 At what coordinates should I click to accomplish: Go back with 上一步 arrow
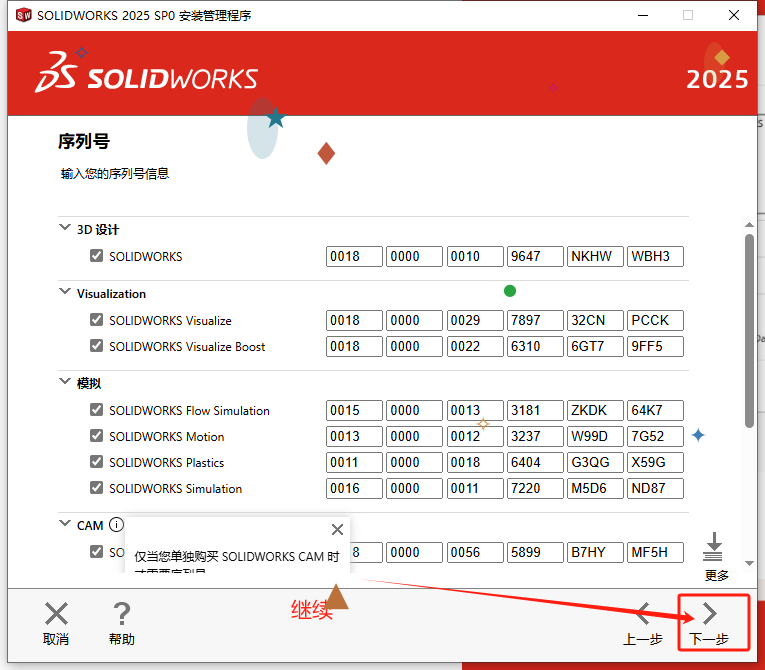[x=643, y=613]
